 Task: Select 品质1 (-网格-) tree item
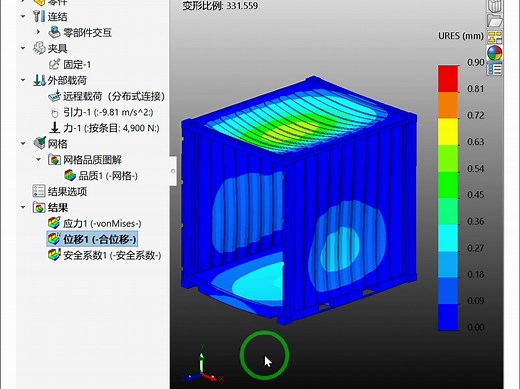coord(108,176)
